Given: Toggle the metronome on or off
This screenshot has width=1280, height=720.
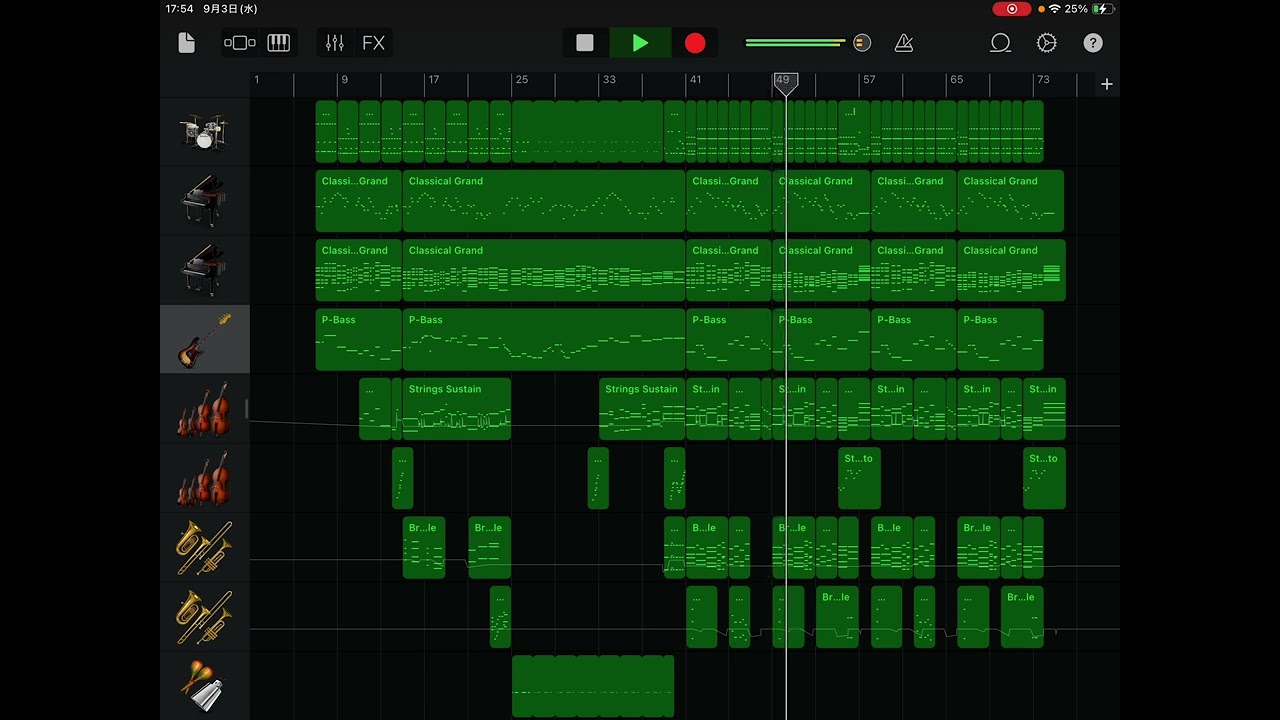Looking at the screenshot, I should click(x=904, y=43).
